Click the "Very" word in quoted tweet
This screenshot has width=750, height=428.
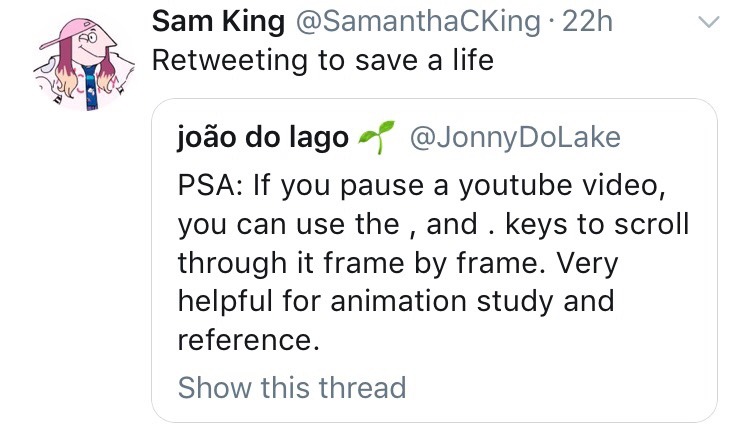coord(590,262)
